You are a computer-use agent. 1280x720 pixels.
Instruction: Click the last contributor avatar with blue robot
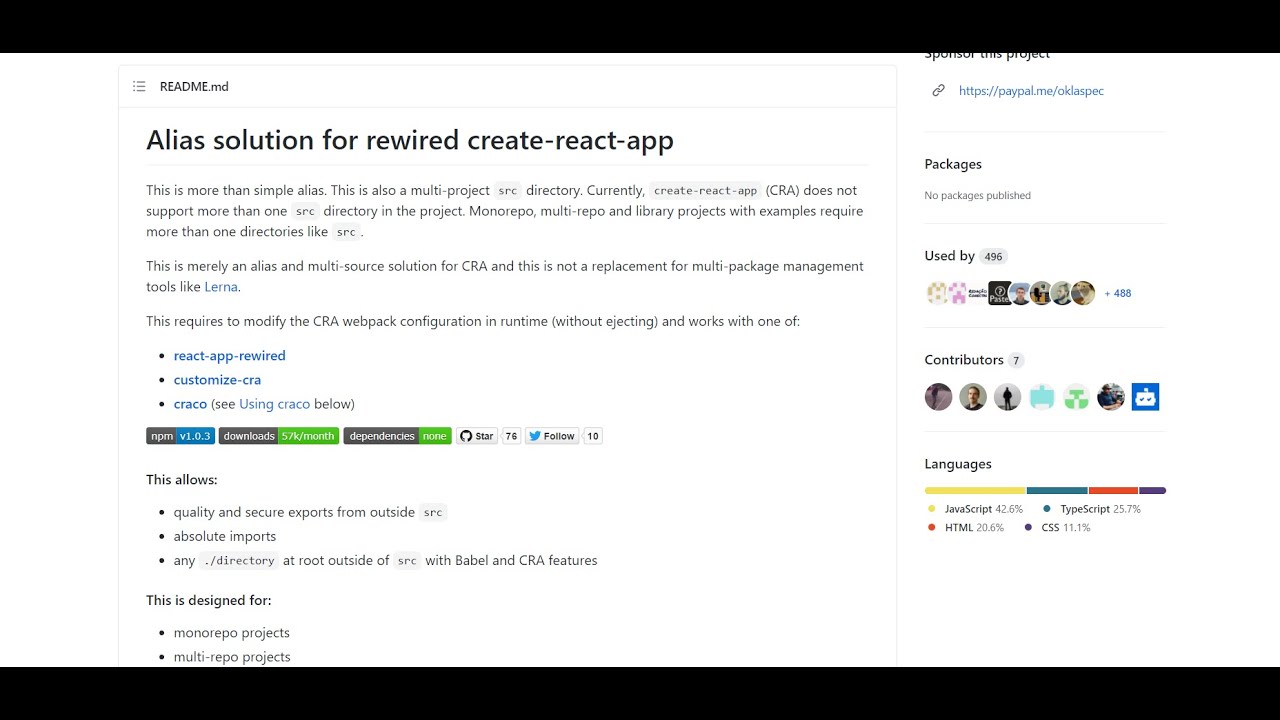1145,397
